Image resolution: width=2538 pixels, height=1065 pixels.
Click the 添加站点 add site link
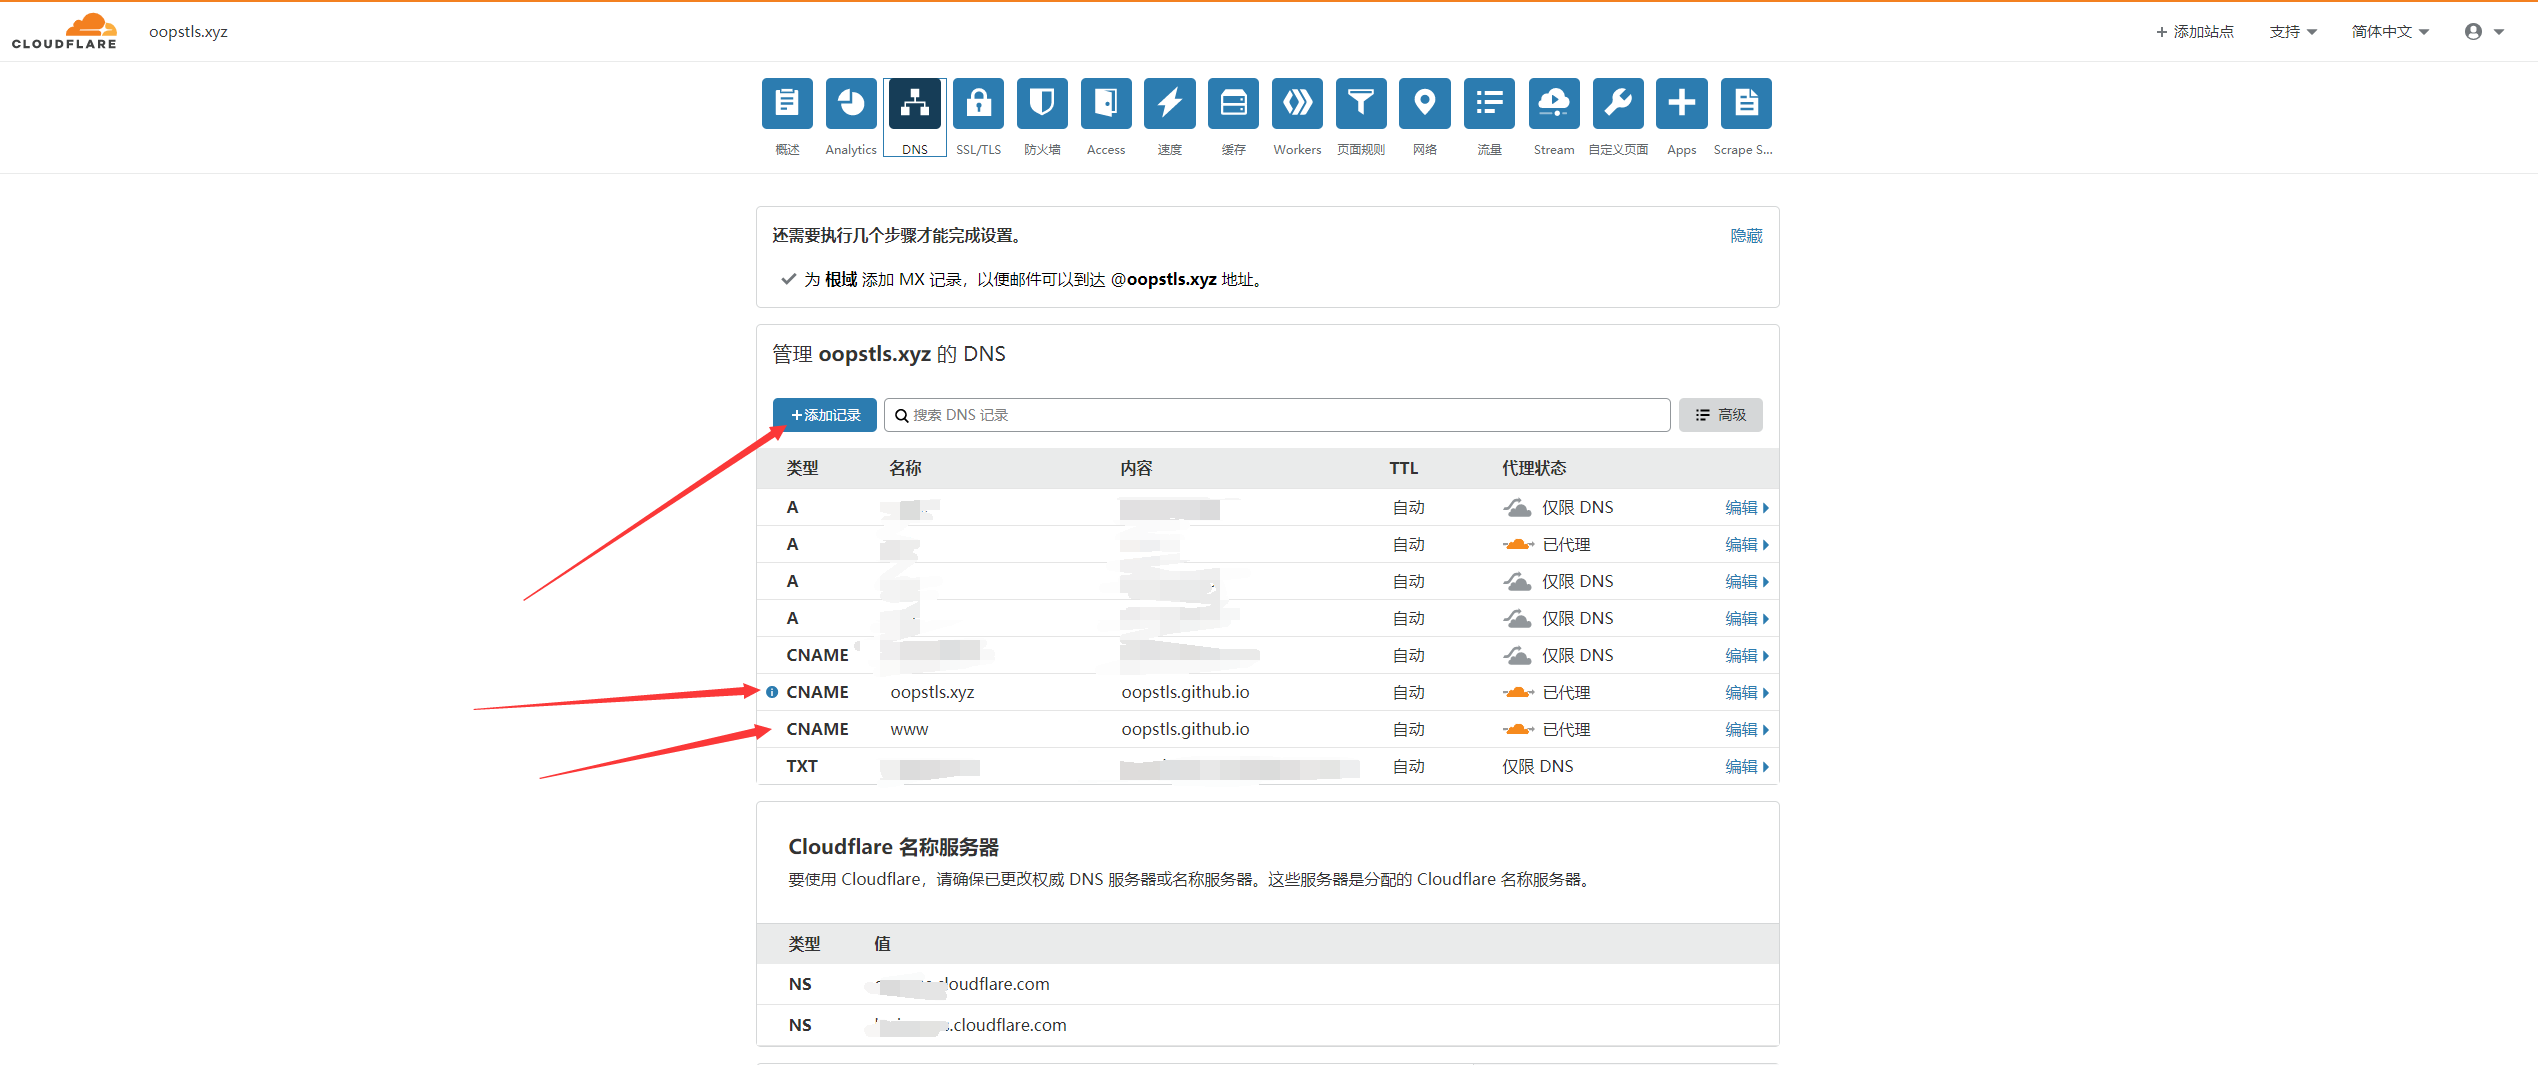click(x=2195, y=31)
